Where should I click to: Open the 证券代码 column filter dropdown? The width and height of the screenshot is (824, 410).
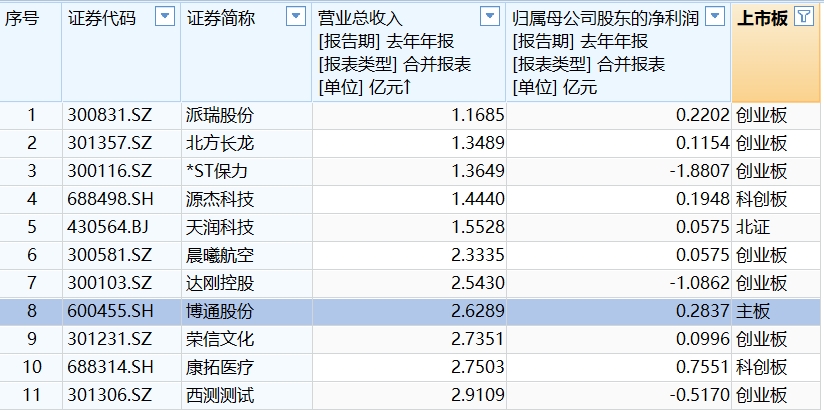click(x=165, y=17)
